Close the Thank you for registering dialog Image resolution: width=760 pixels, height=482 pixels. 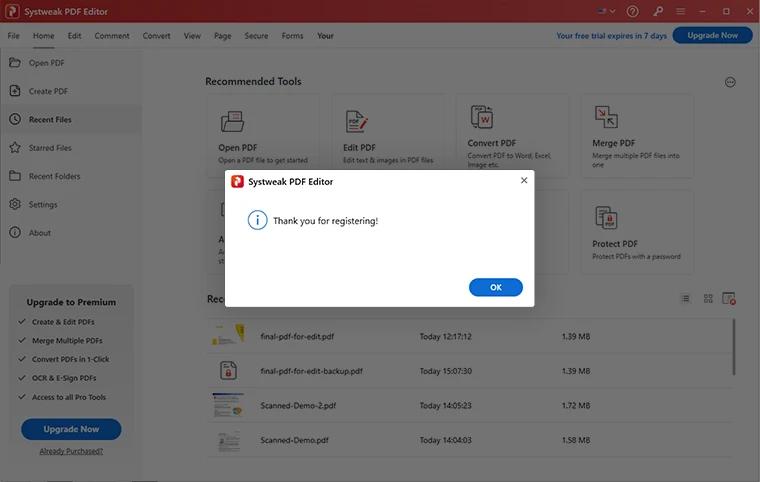tap(523, 180)
